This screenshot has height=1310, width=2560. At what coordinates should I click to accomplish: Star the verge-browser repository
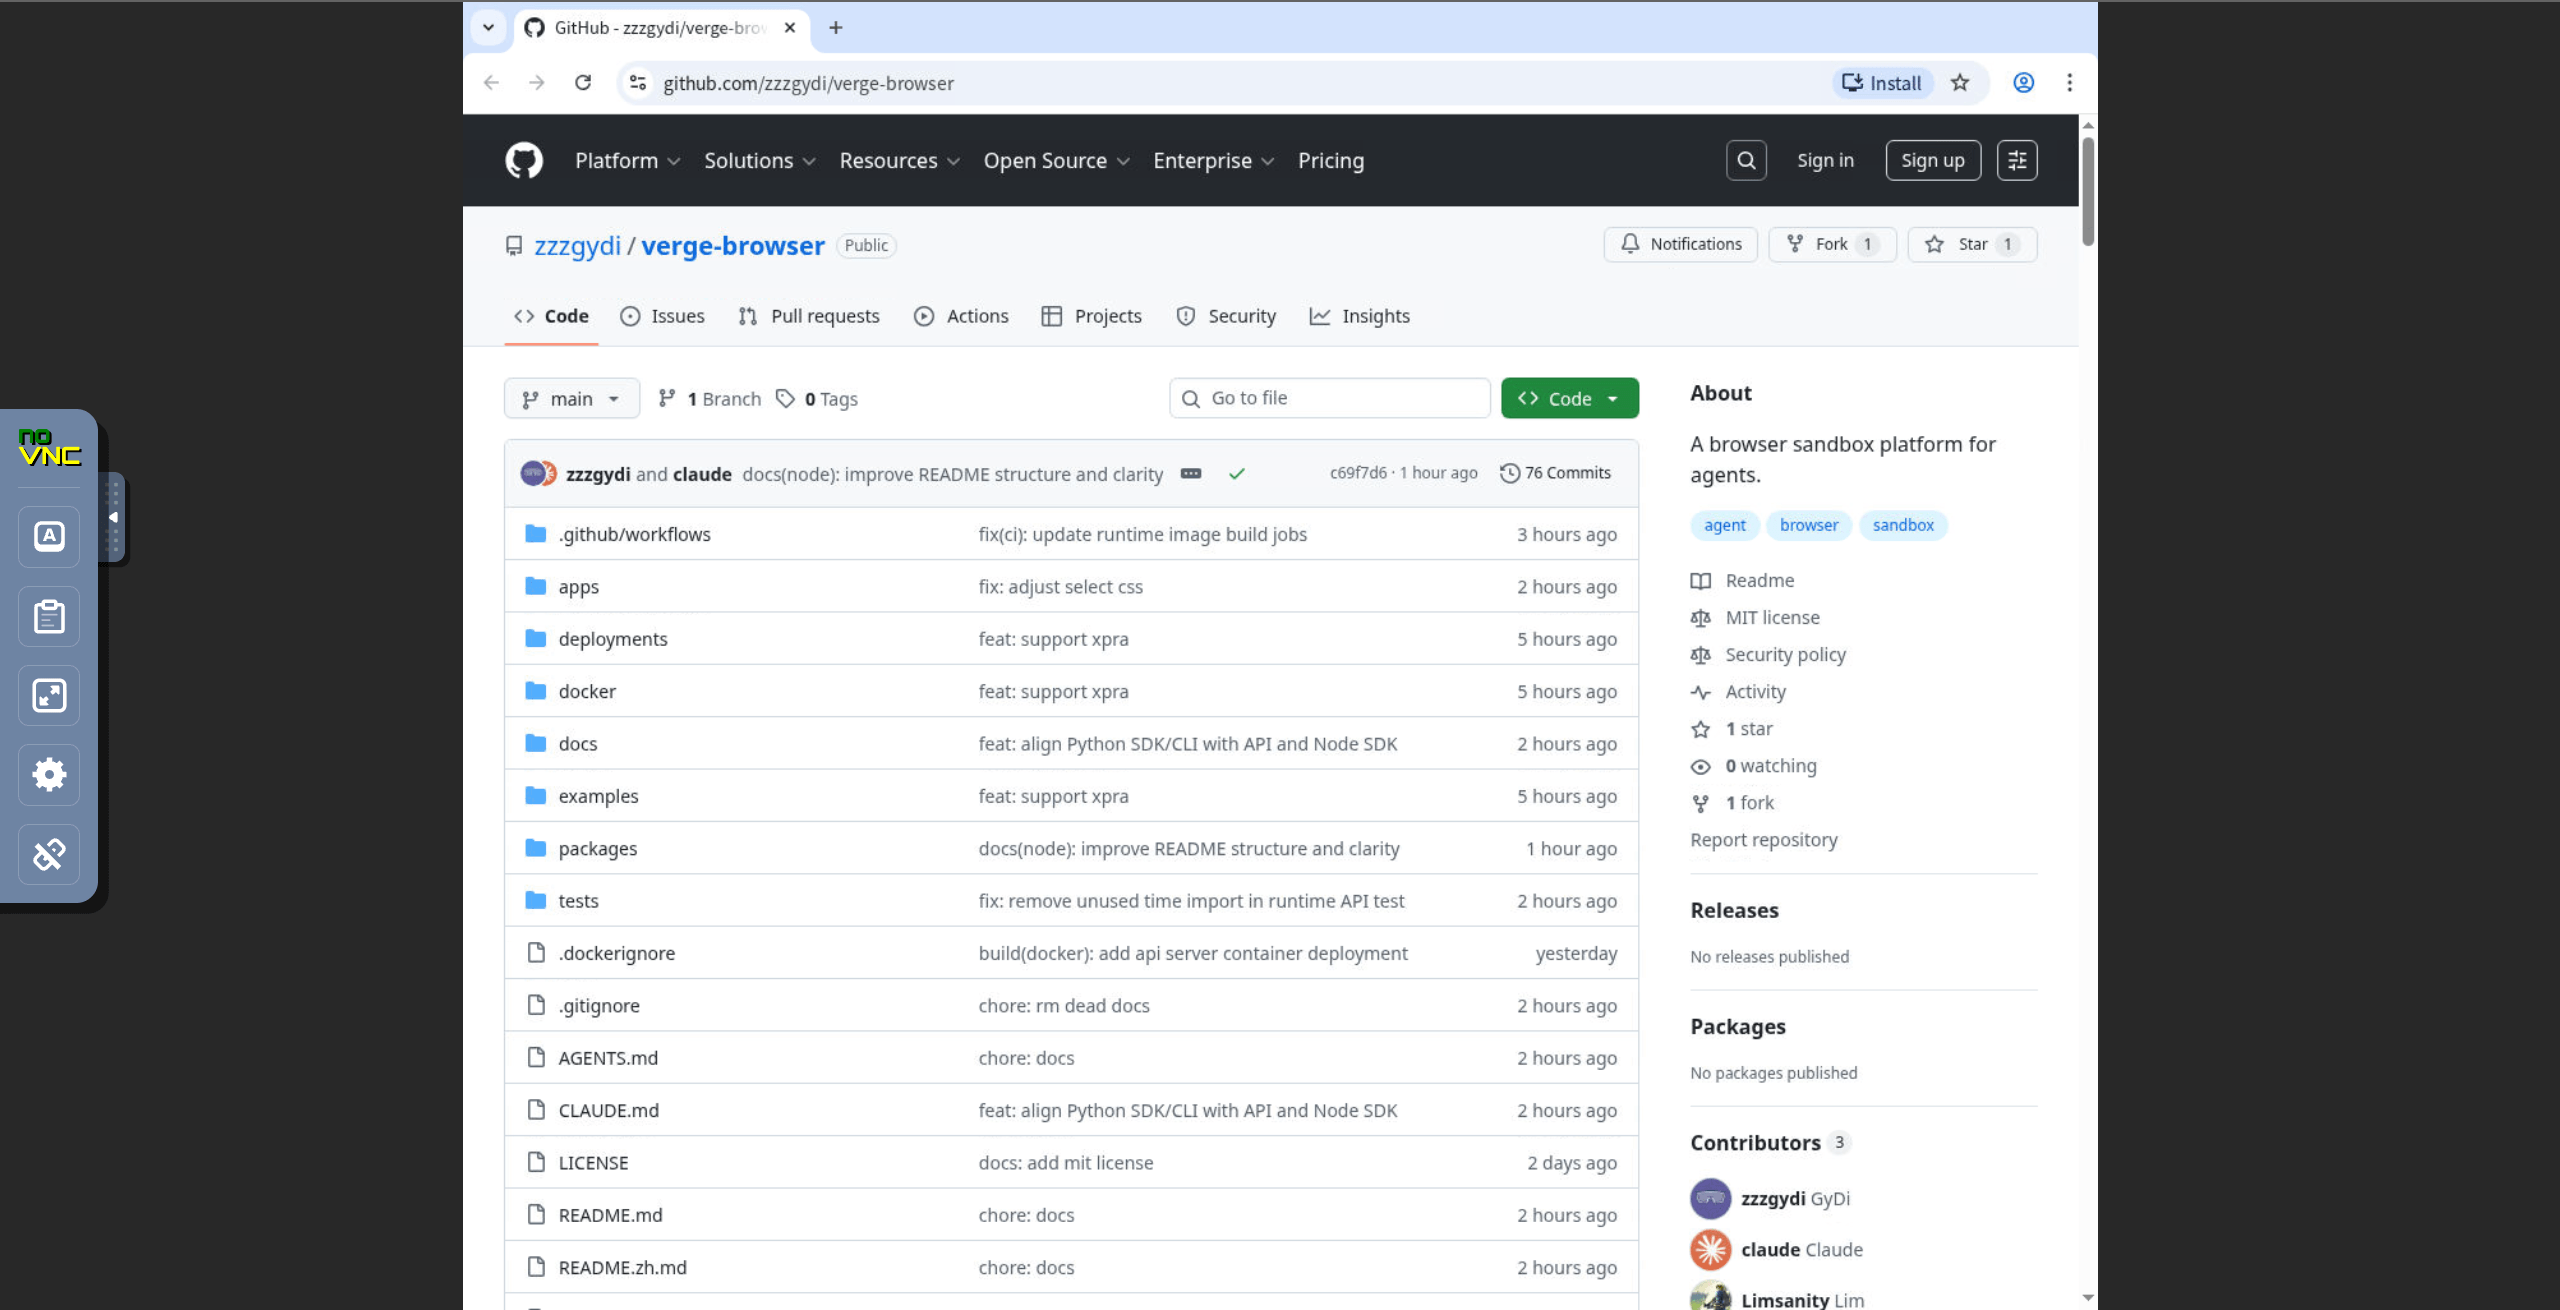pos(1972,244)
